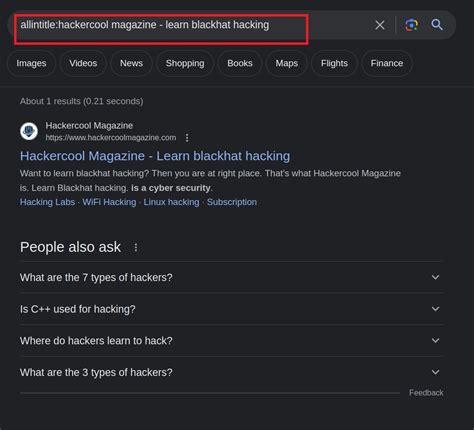Open the Subscription sitelink
This screenshot has width=474, height=430.
pyautogui.click(x=232, y=202)
